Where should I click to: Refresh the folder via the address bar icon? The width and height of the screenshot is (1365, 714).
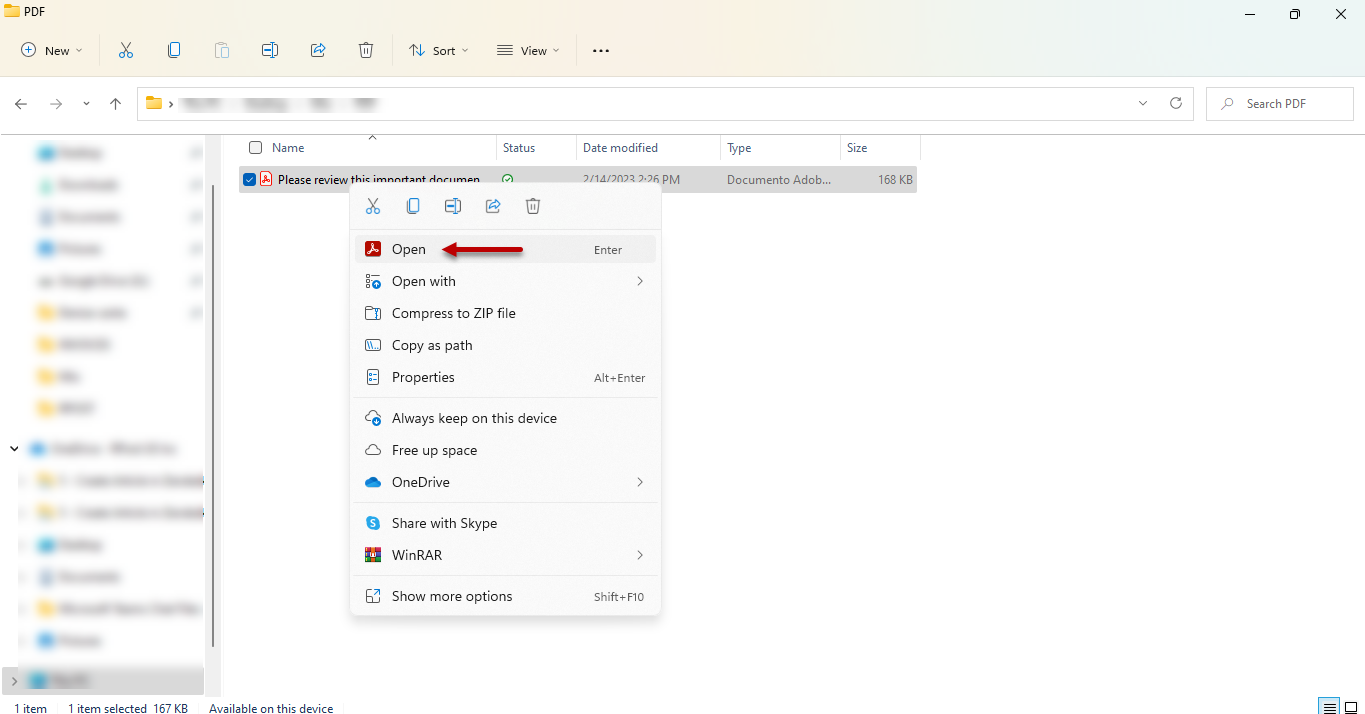point(1176,103)
